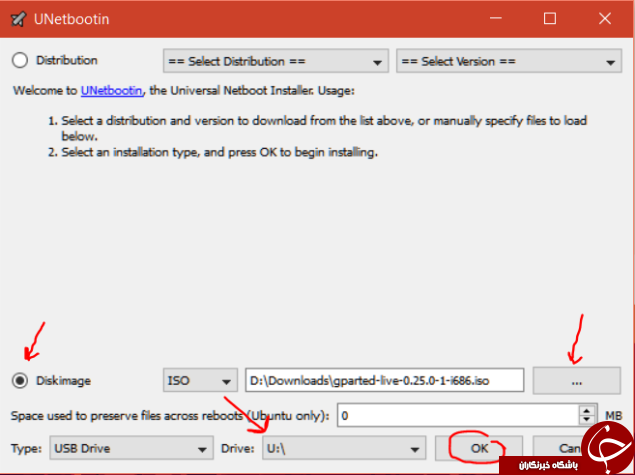Follow the UNetbootin hyperlink
The width and height of the screenshot is (635, 475).
(x=112, y=90)
